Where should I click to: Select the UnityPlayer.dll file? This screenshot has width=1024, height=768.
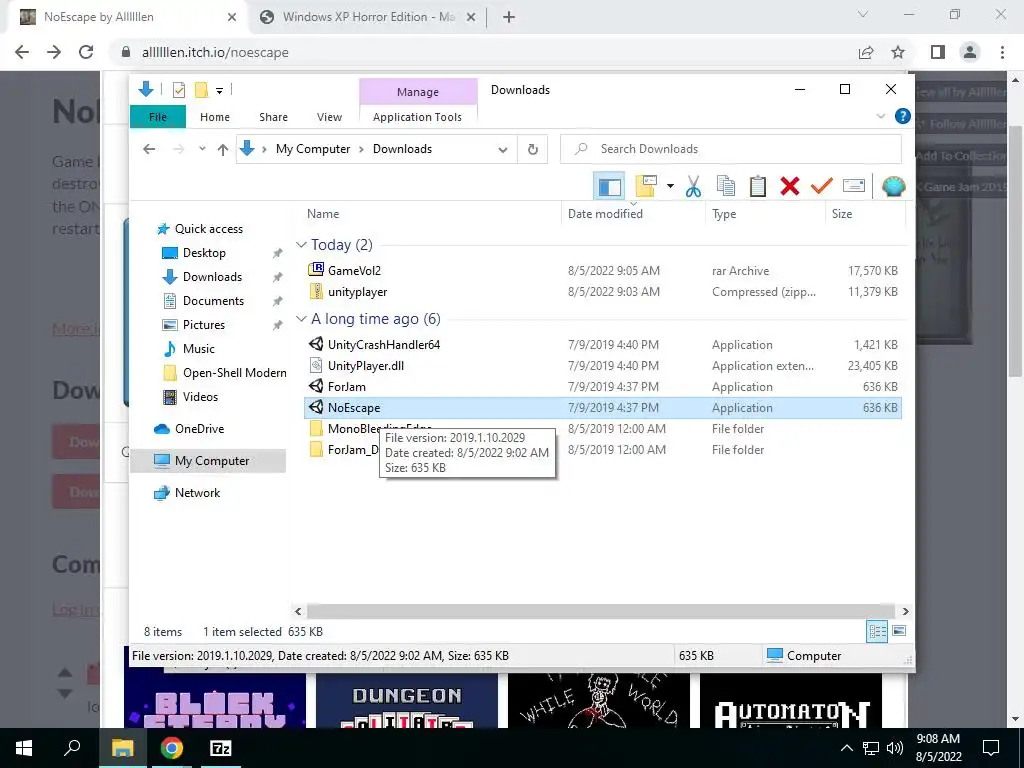[366, 366]
